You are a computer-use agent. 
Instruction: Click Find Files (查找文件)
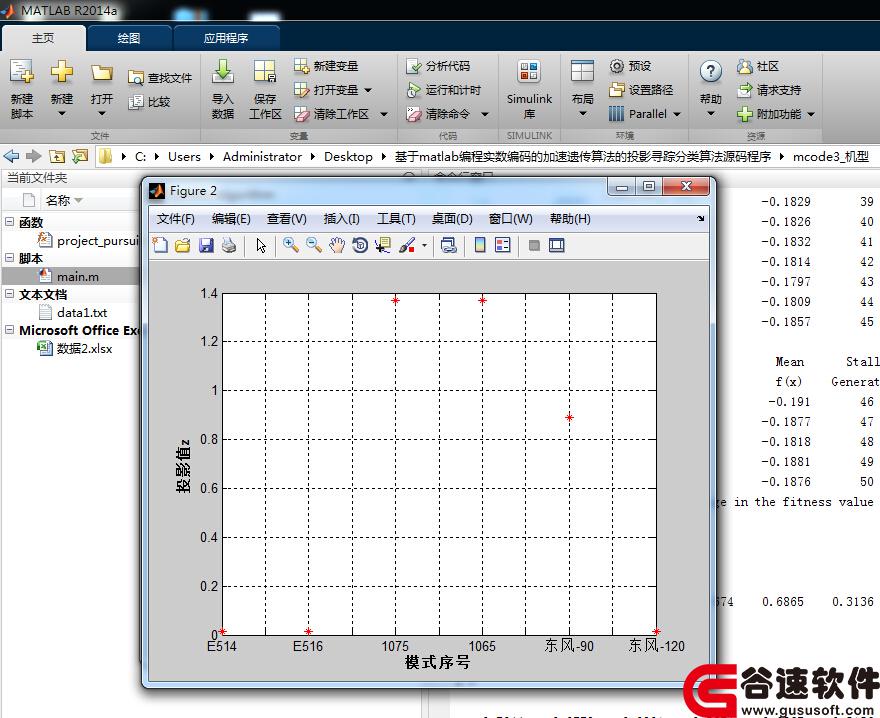(x=160, y=77)
